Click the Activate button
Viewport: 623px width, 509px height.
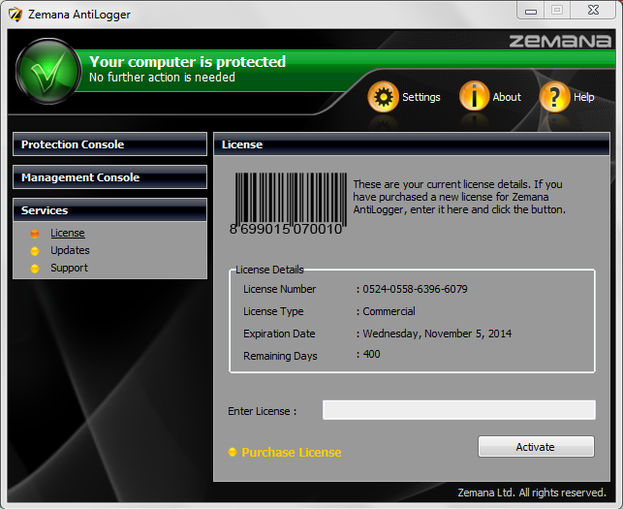pyautogui.click(x=536, y=447)
